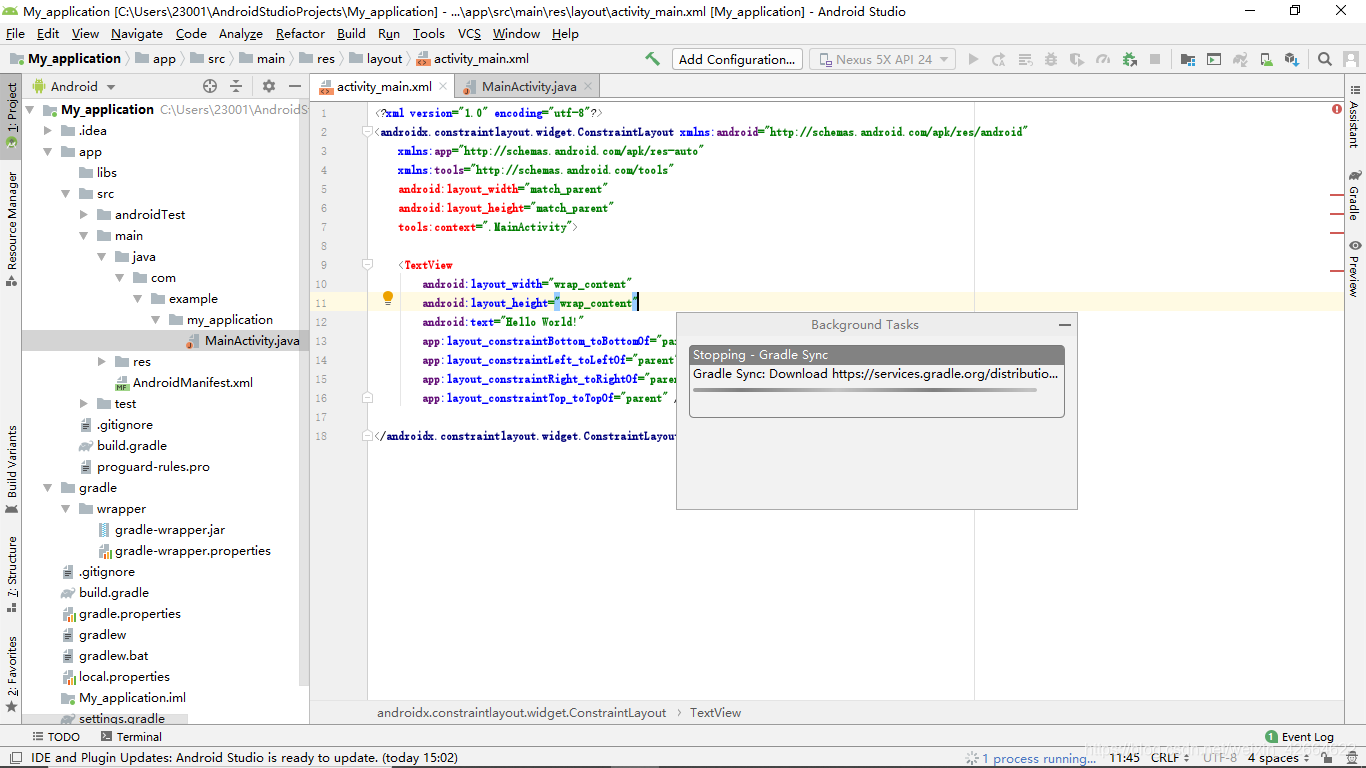
Task: Click the Search Everywhere magnifier icon
Action: coord(1324,59)
